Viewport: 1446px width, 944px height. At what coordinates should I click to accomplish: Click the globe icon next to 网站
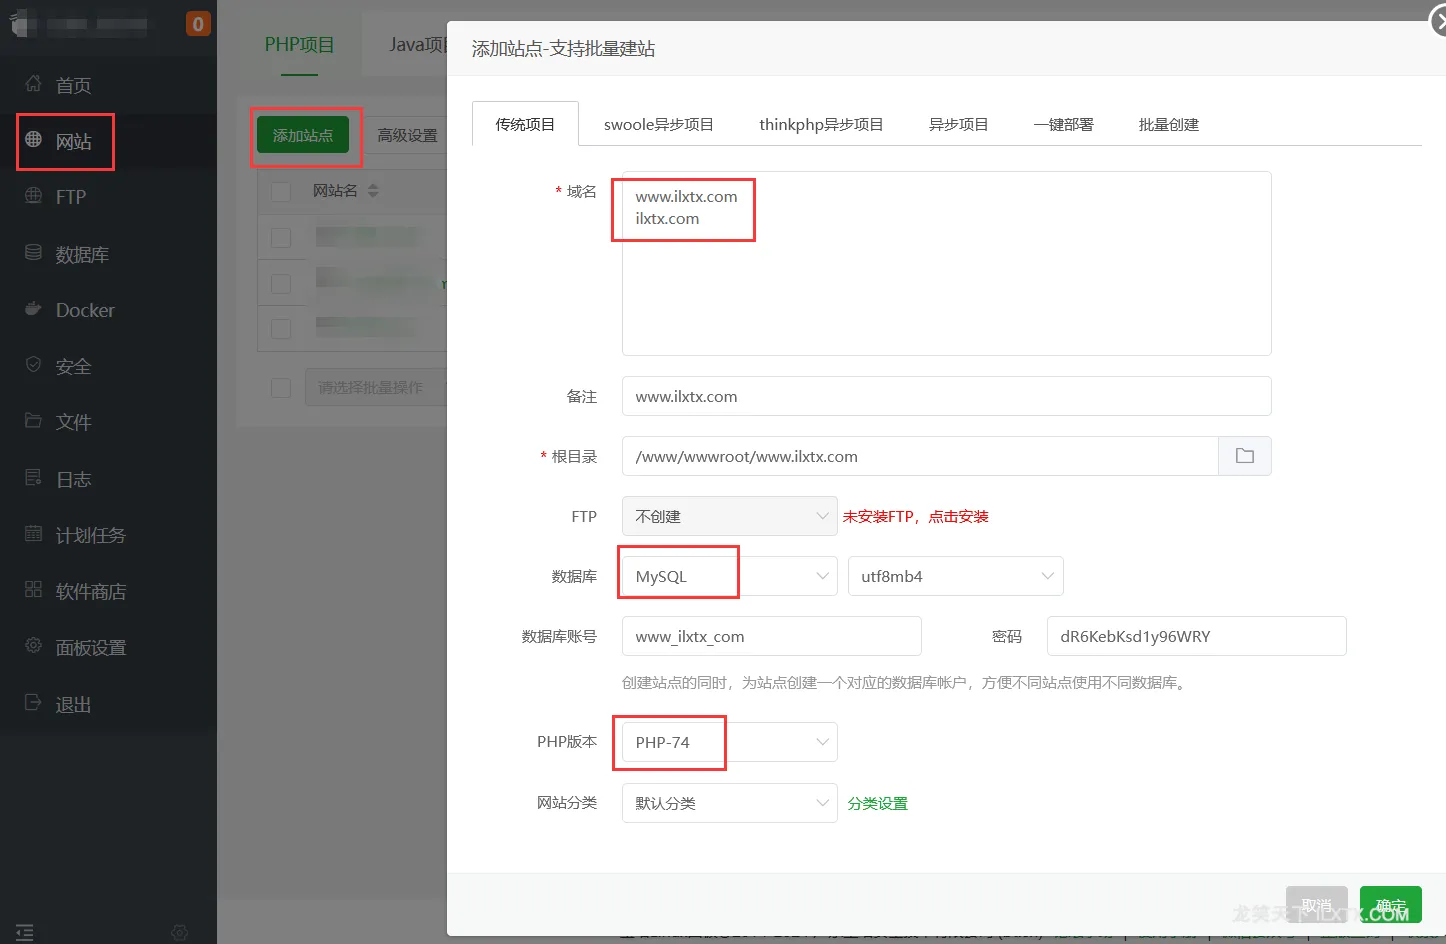[33, 140]
